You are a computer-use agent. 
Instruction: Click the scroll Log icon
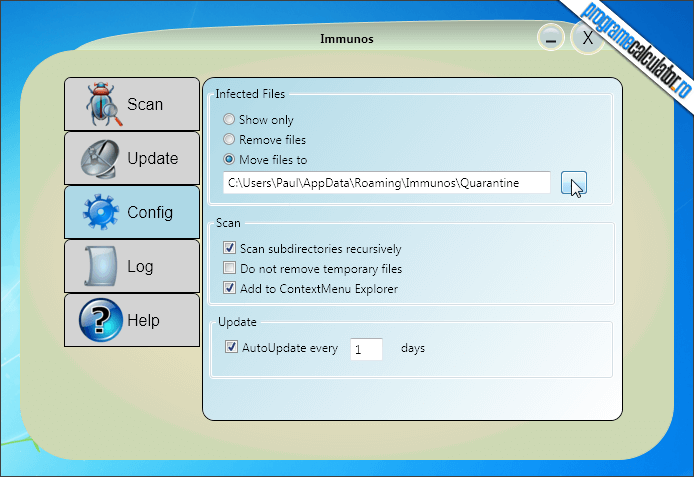click(x=101, y=266)
